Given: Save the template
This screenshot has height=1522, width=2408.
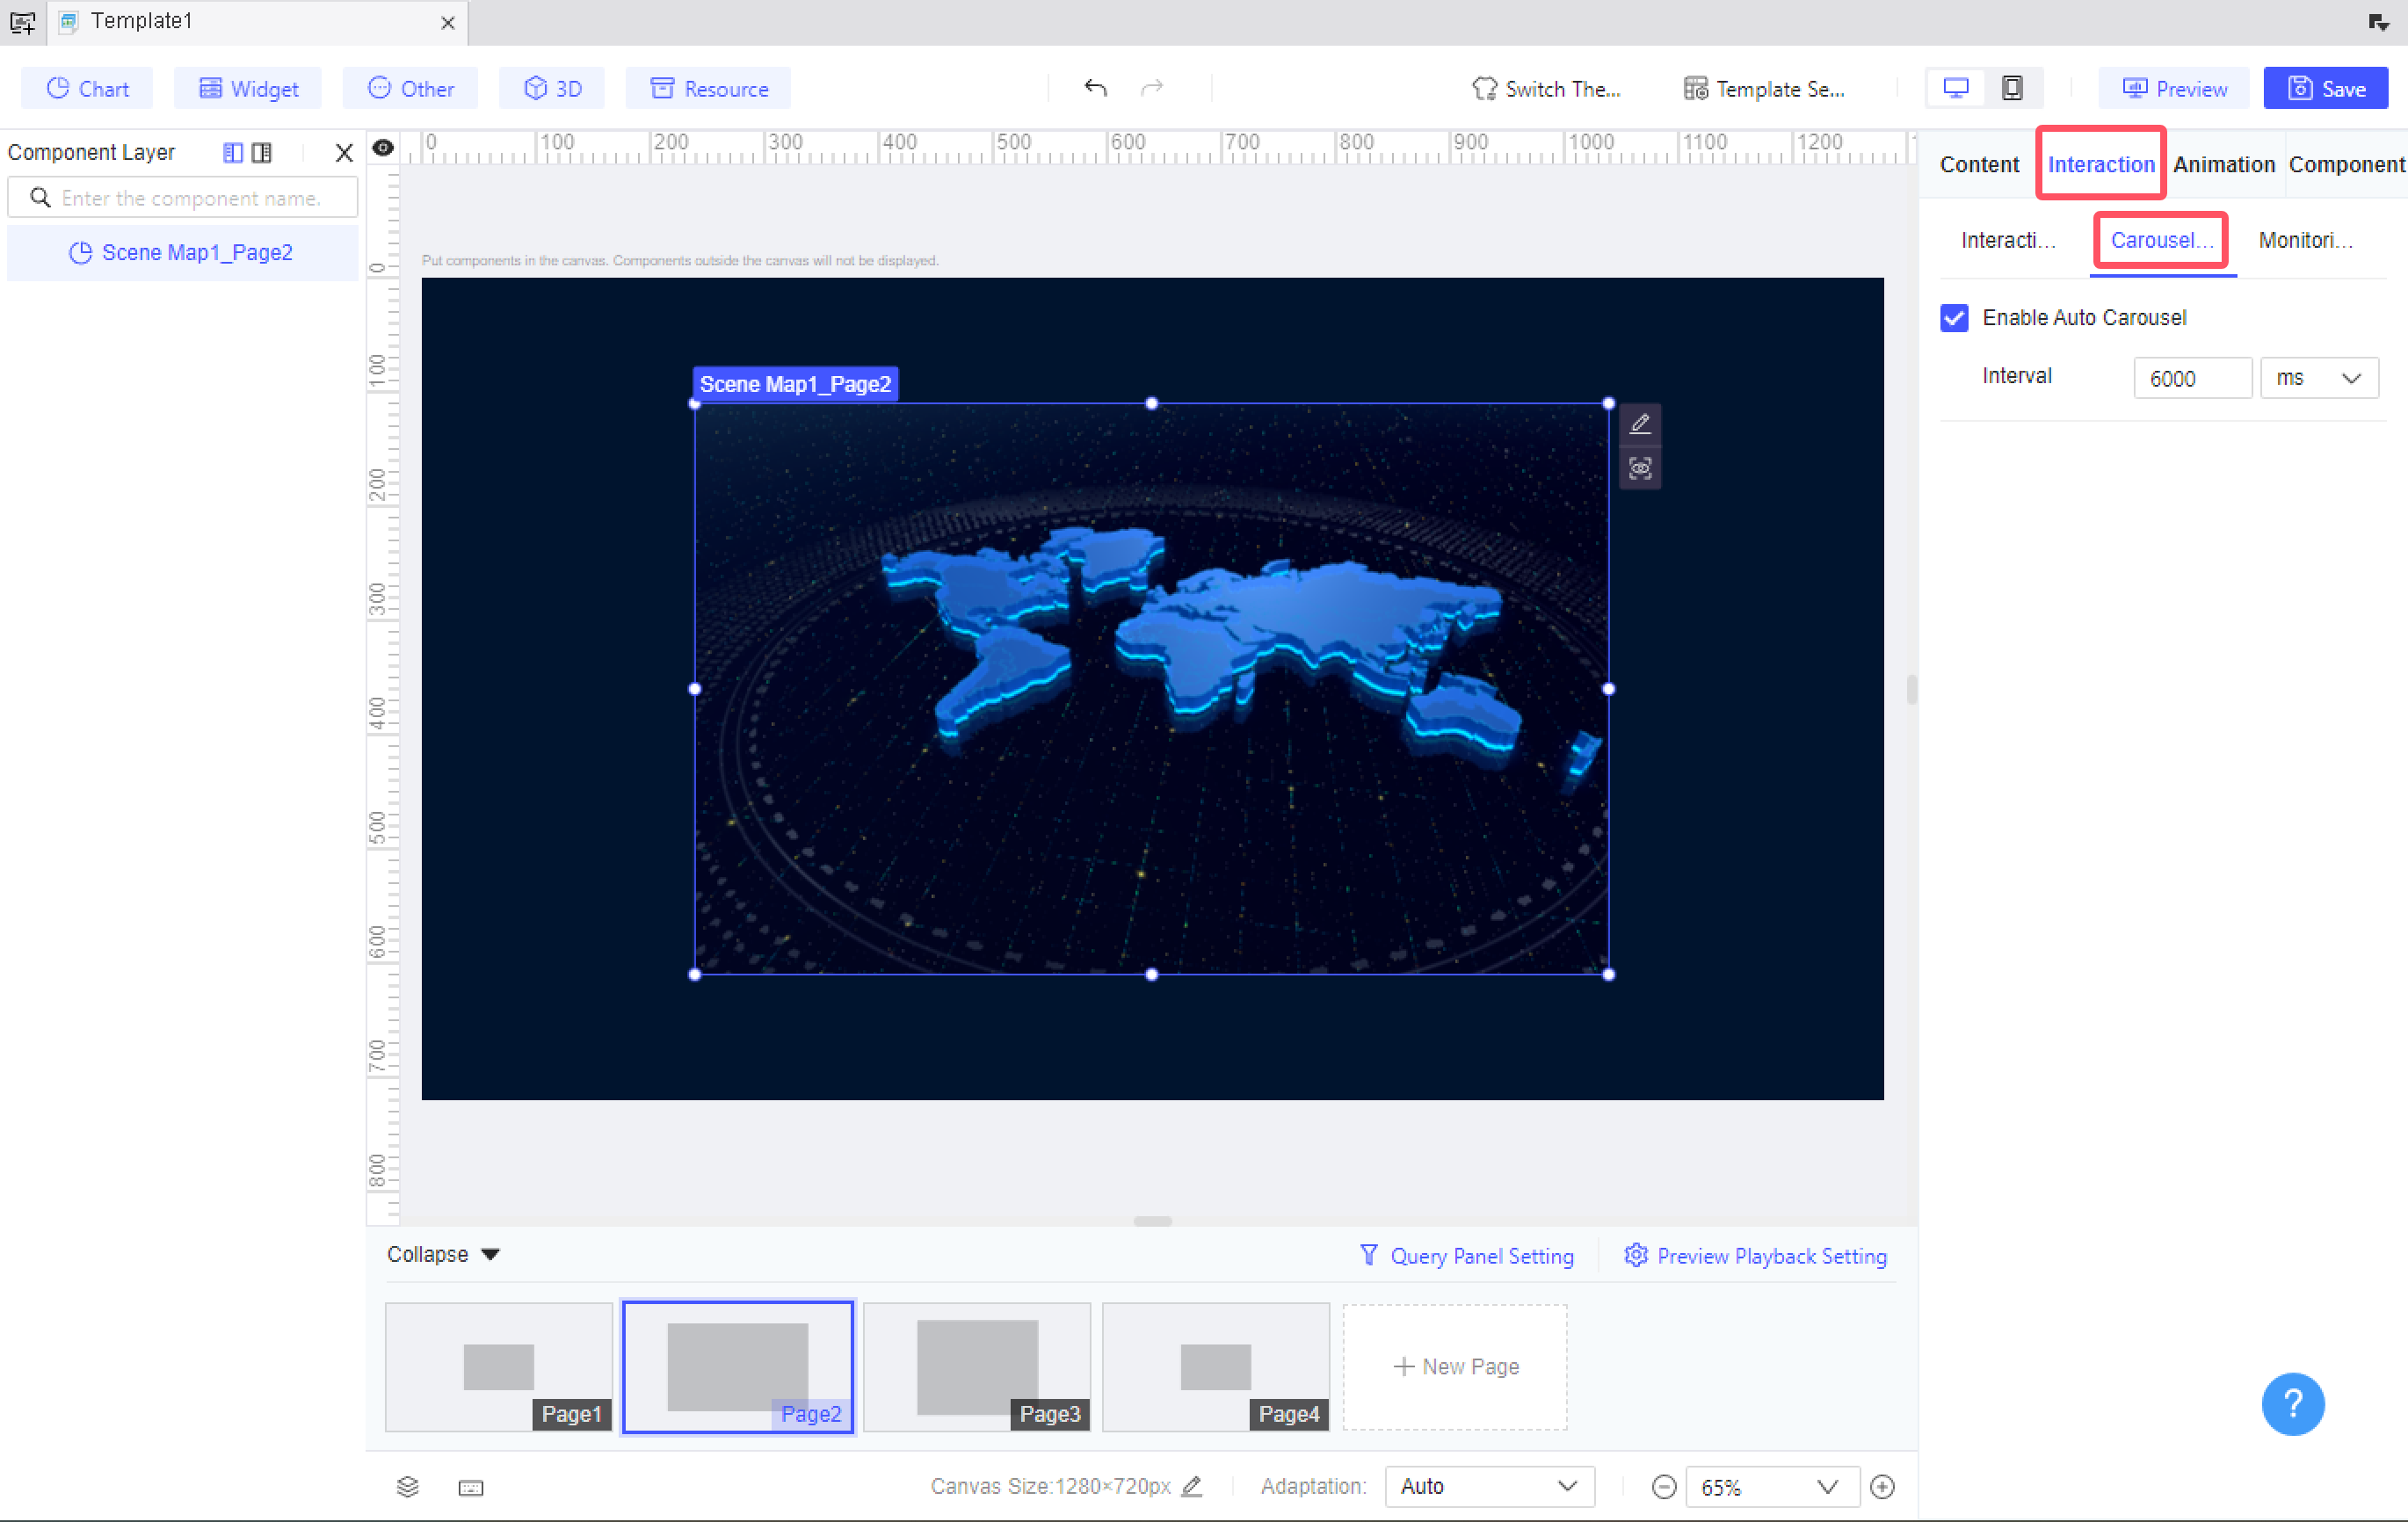Looking at the screenshot, I should tap(2326, 89).
